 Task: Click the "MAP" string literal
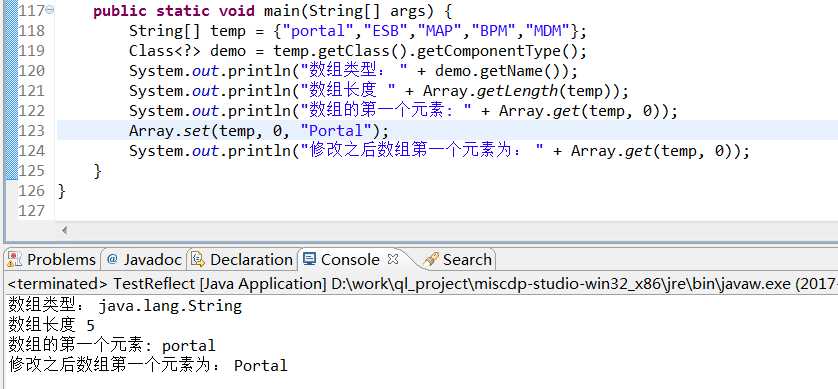click(440, 31)
